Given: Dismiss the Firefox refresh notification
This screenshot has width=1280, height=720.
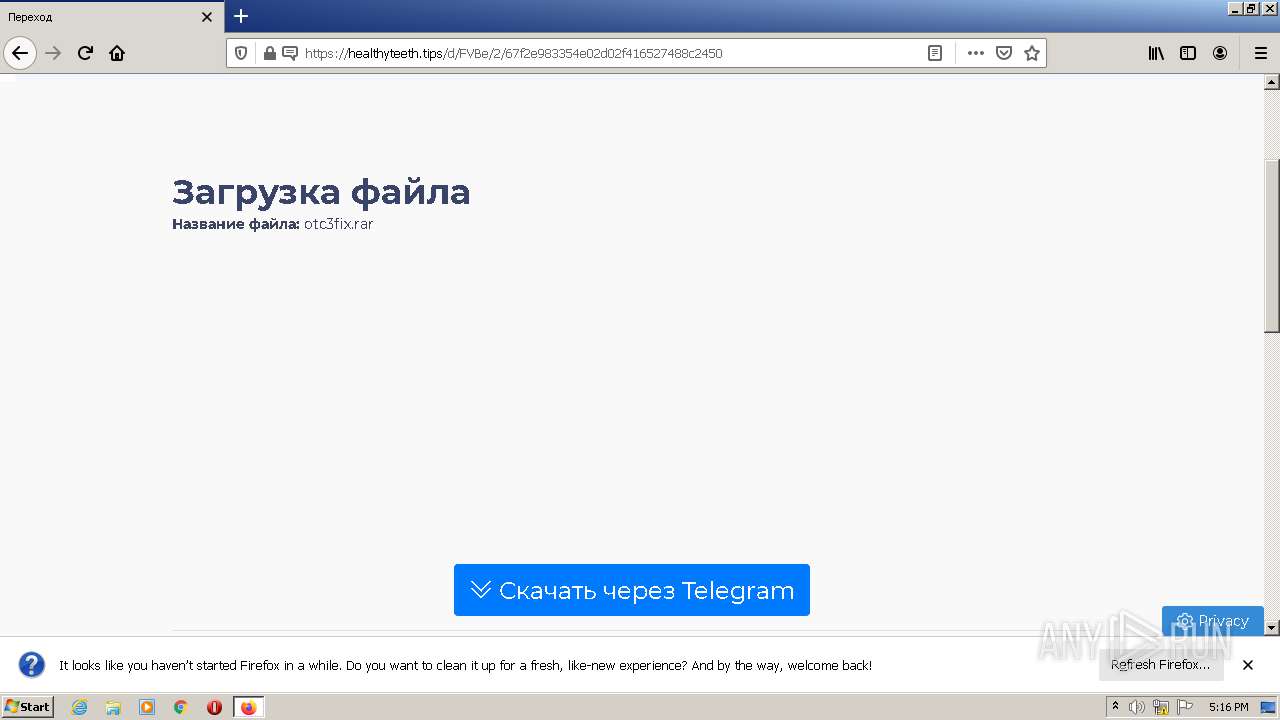Looking at the screenshot, I should click(x=1248, y=665).
